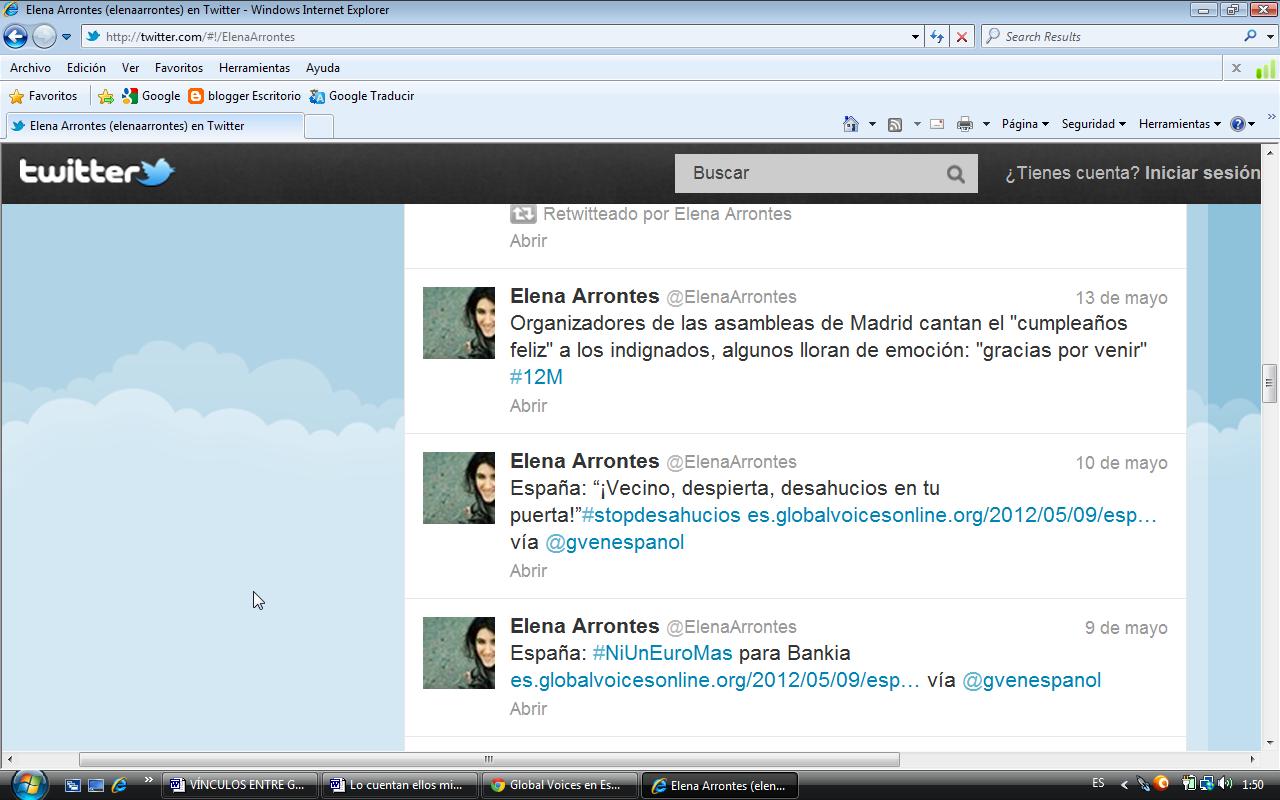
Task: Click the add to favorites bar icon
Action: pos(106,96)
